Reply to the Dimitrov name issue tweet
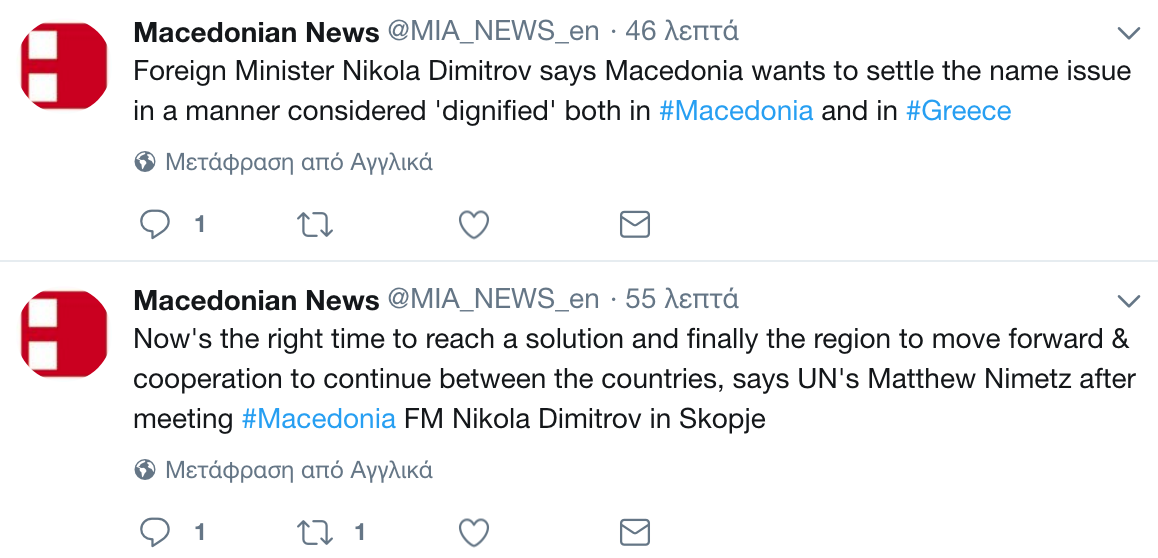1158x558 pixels. click(x=154, y=225)
